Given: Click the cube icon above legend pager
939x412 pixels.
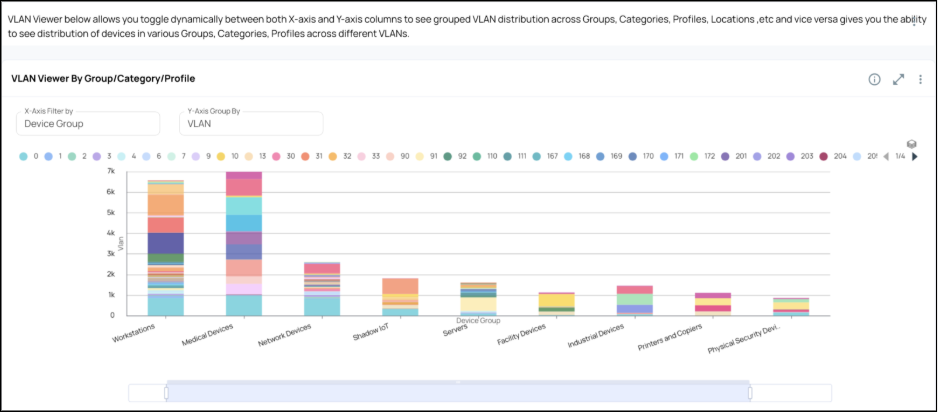Looking at the screenshot, I should (x=911, y=144).
